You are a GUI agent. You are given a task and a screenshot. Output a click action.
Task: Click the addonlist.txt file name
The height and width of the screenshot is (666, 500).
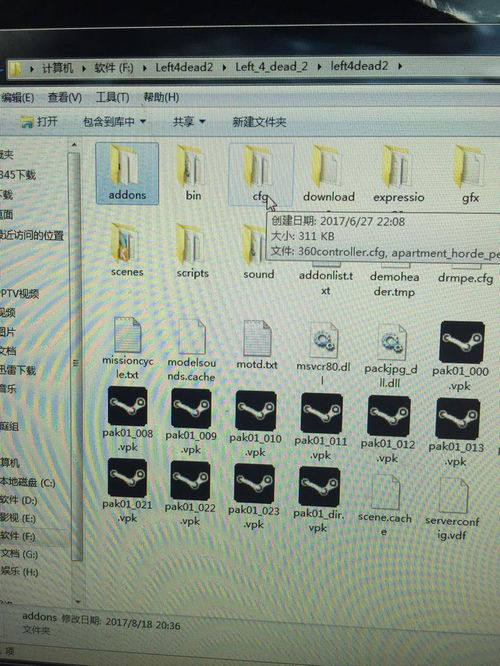tap(326, 283)
